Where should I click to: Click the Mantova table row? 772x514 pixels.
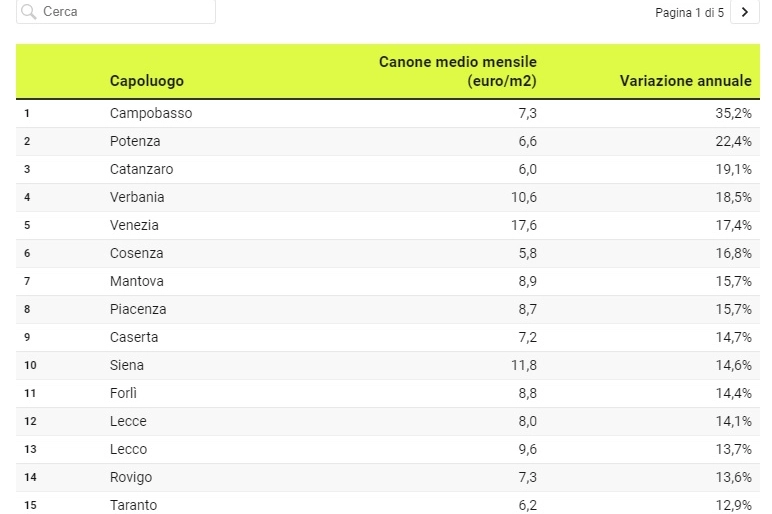[x=387, y=282]
